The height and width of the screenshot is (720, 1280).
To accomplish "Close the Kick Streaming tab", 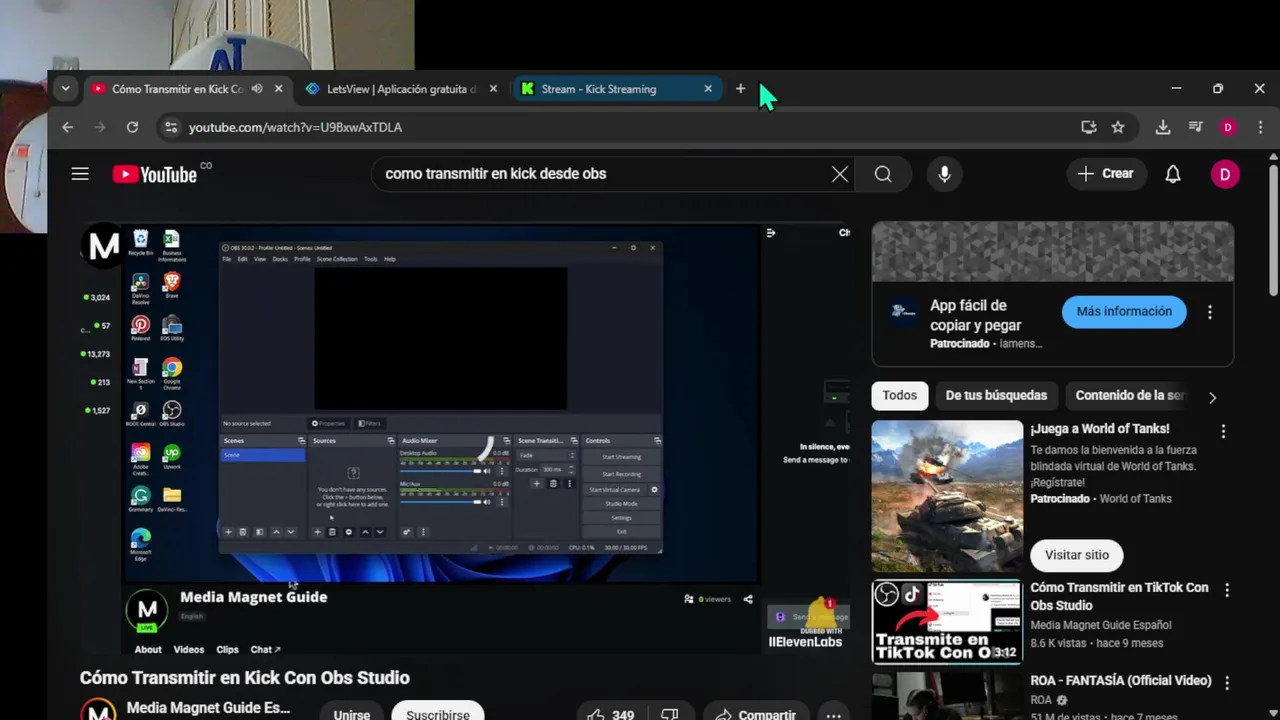I will (708, 89).
